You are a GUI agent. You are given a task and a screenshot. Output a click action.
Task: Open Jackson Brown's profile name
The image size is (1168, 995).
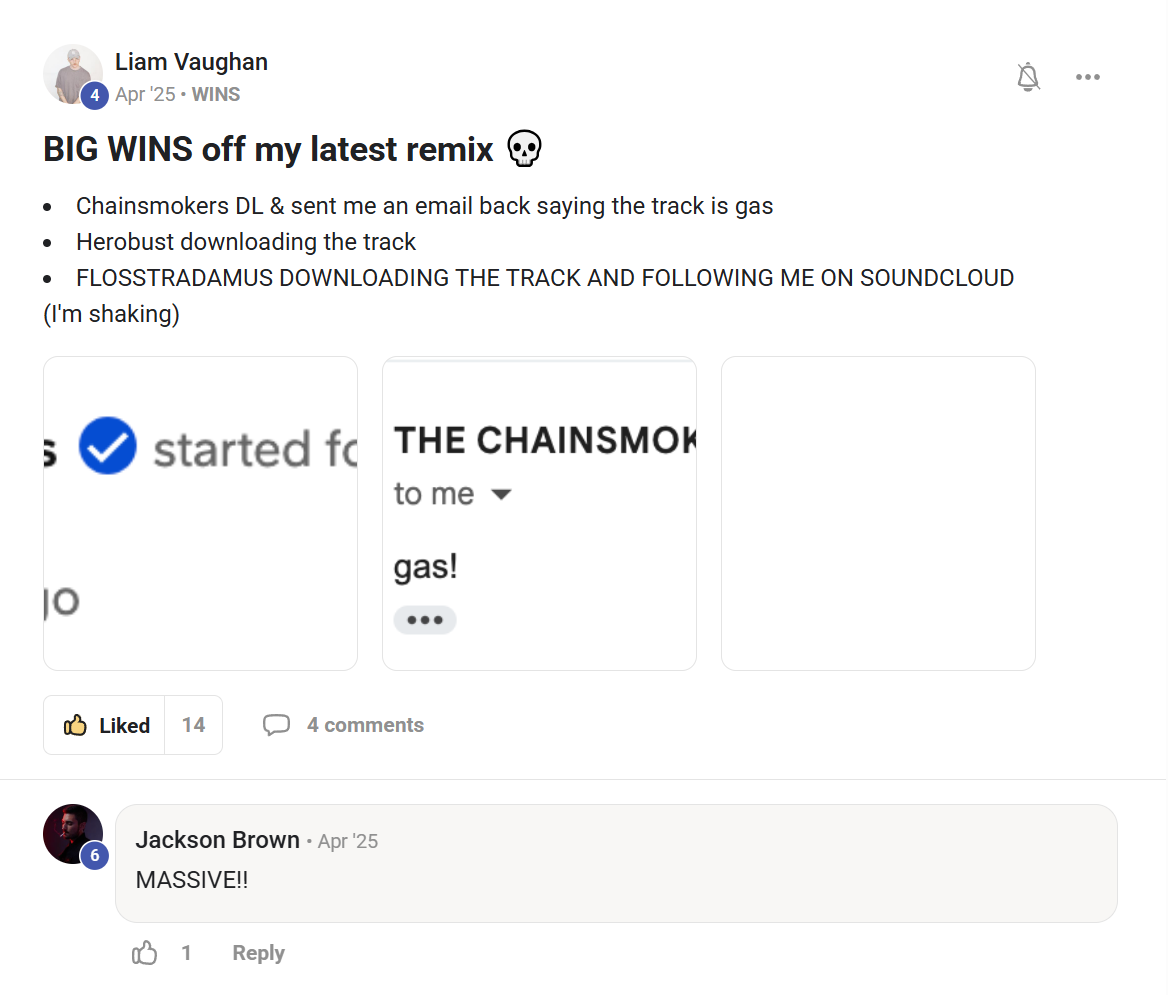(x=217, y=840)
